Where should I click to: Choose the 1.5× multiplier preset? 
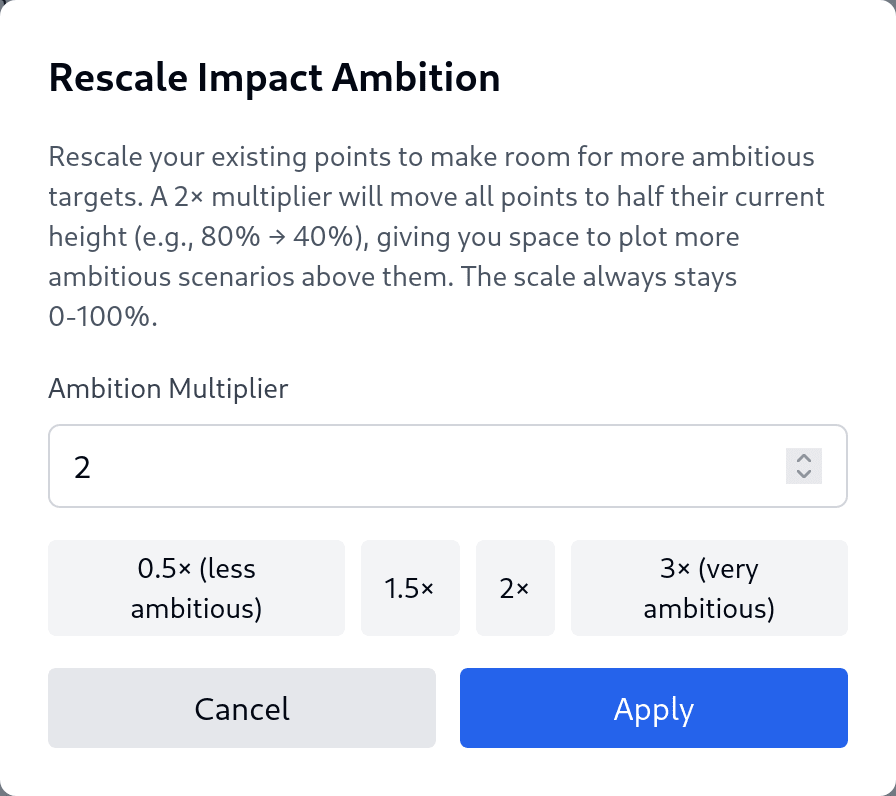coord(410,588)
